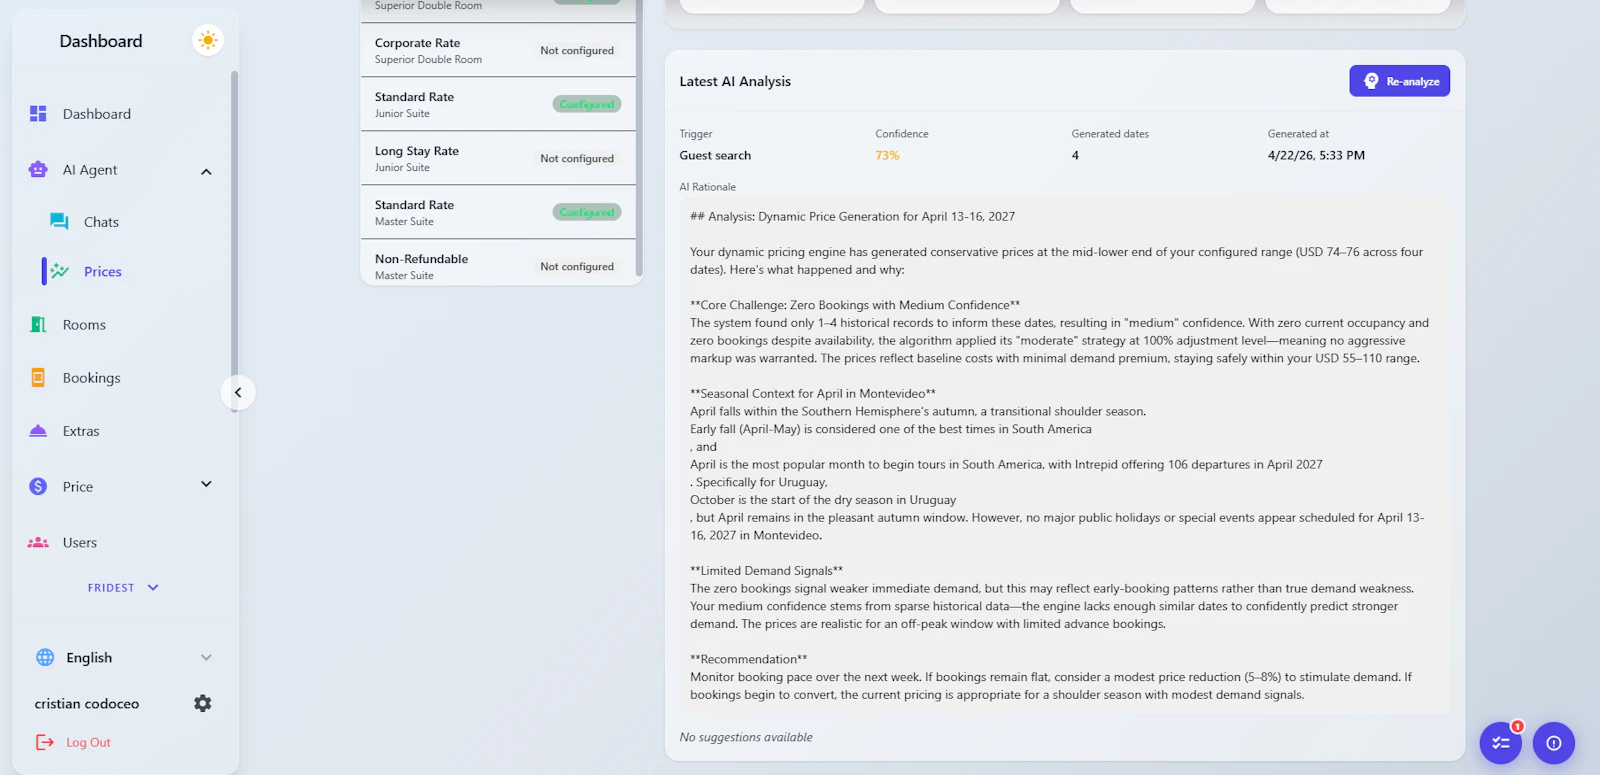The width and height of the screenshot is (1600, 775).
Task: Open the Dashboard grid icon in sidebar
Action: click(x=38, y=114)
